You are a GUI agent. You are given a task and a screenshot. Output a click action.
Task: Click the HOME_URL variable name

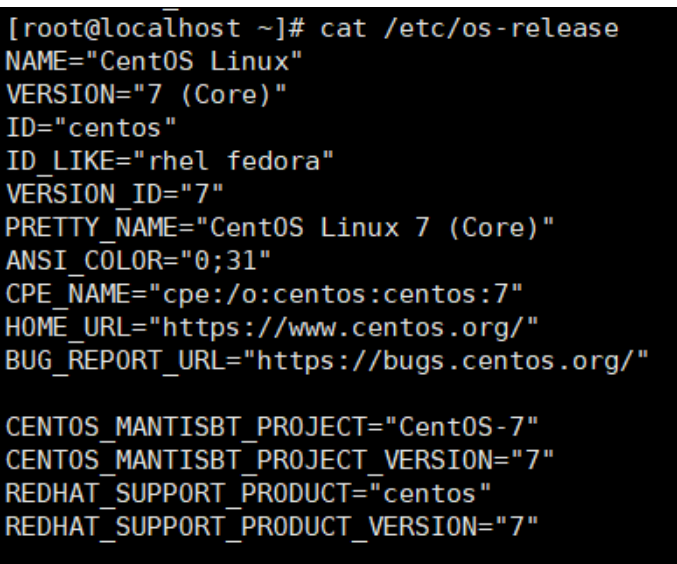(x=68, y=327)
